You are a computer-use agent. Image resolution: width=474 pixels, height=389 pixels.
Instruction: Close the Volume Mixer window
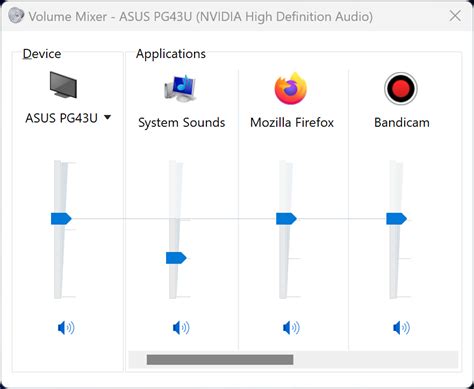pos(455,16)
